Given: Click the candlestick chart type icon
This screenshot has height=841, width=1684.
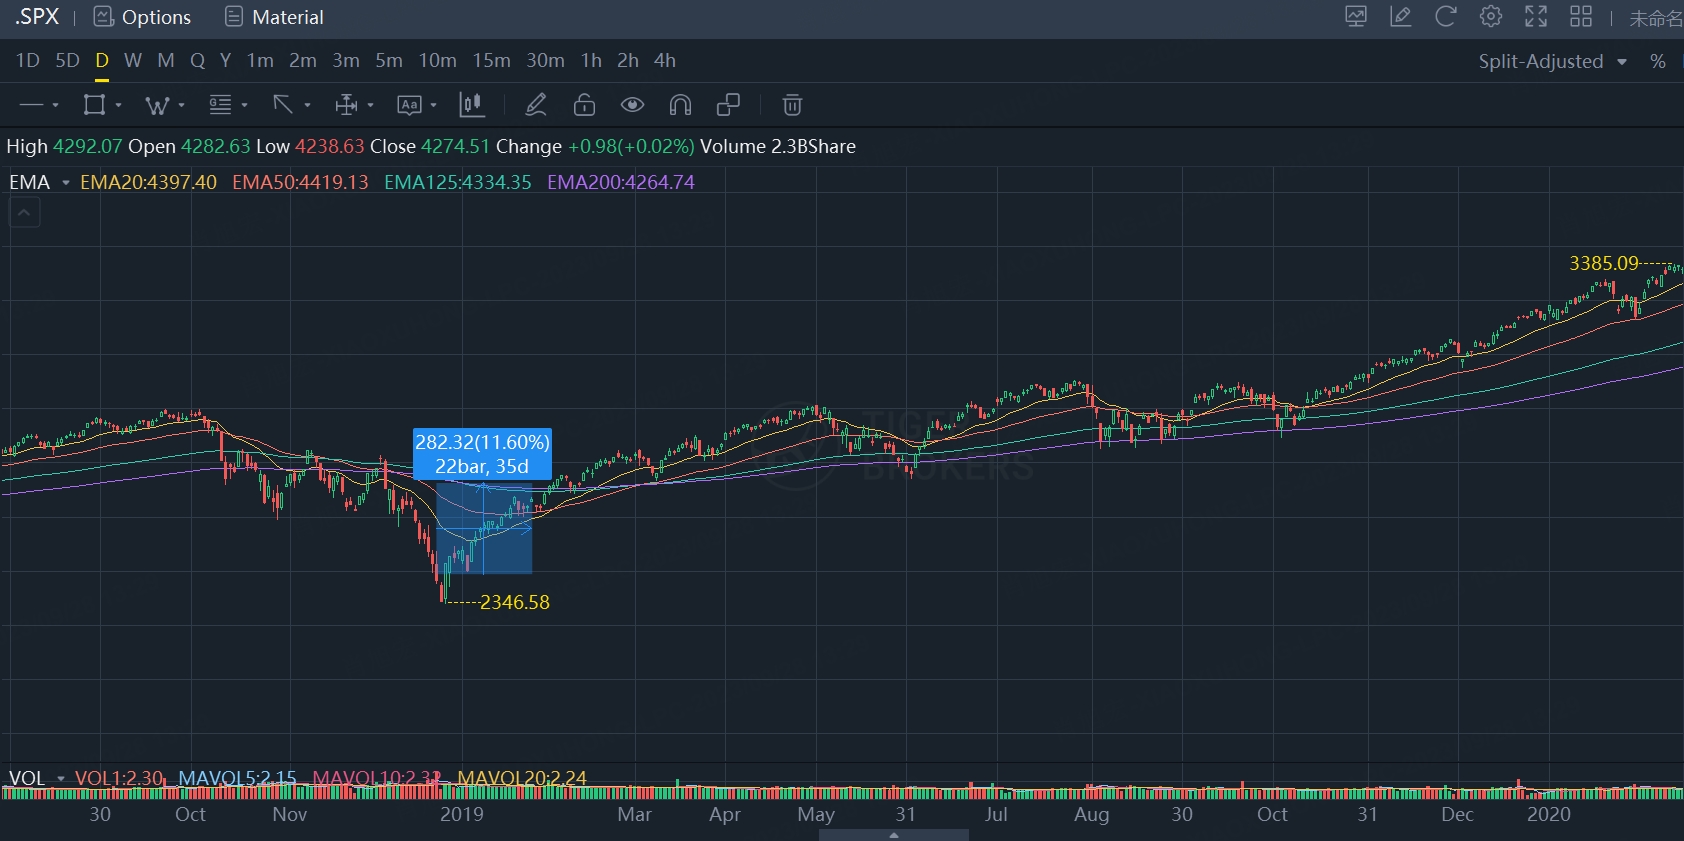Looking at the screenshot, I should coord(471,105).
